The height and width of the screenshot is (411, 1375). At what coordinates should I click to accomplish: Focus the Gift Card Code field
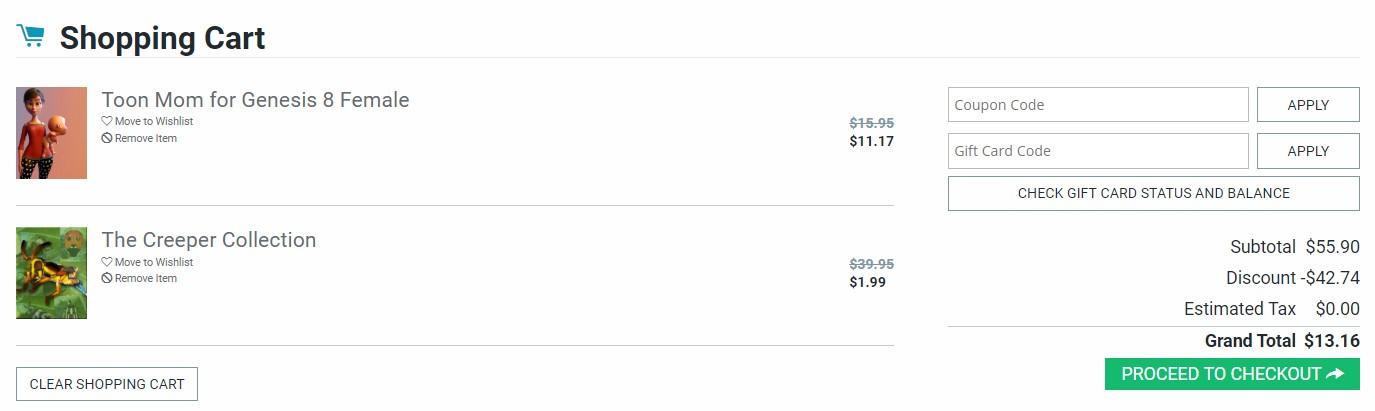tap(1097, 151)
